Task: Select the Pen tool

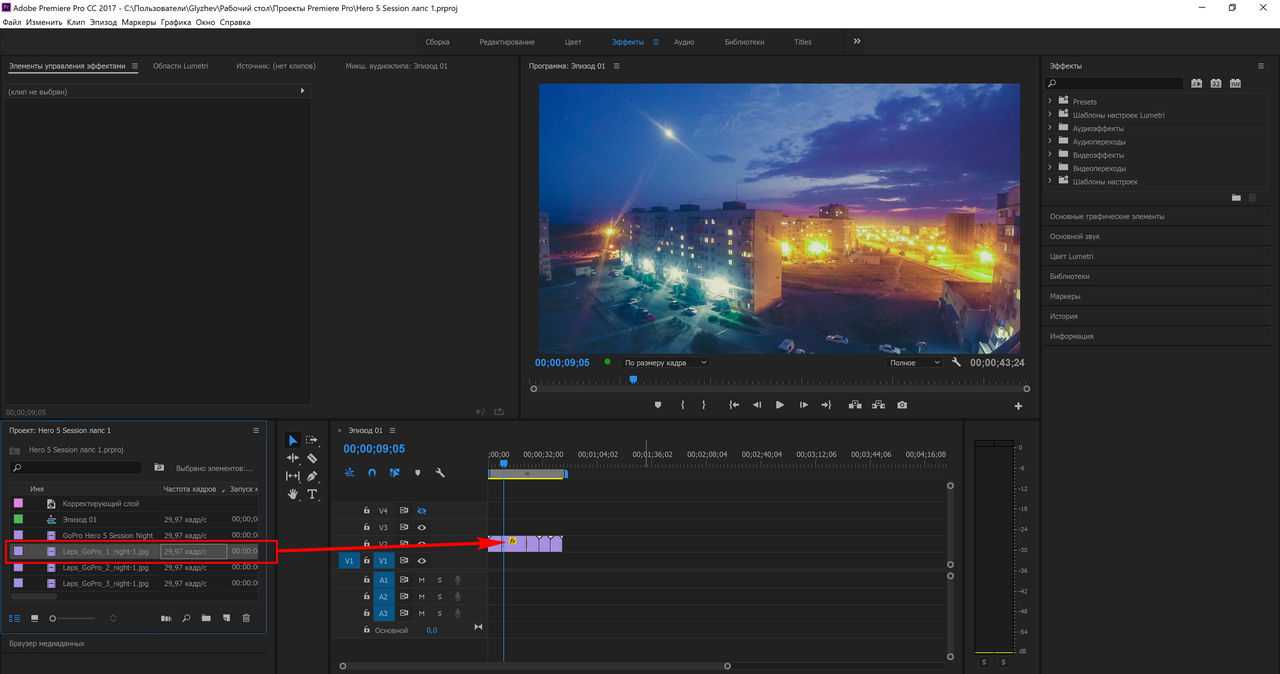Action: coord(312,476)
